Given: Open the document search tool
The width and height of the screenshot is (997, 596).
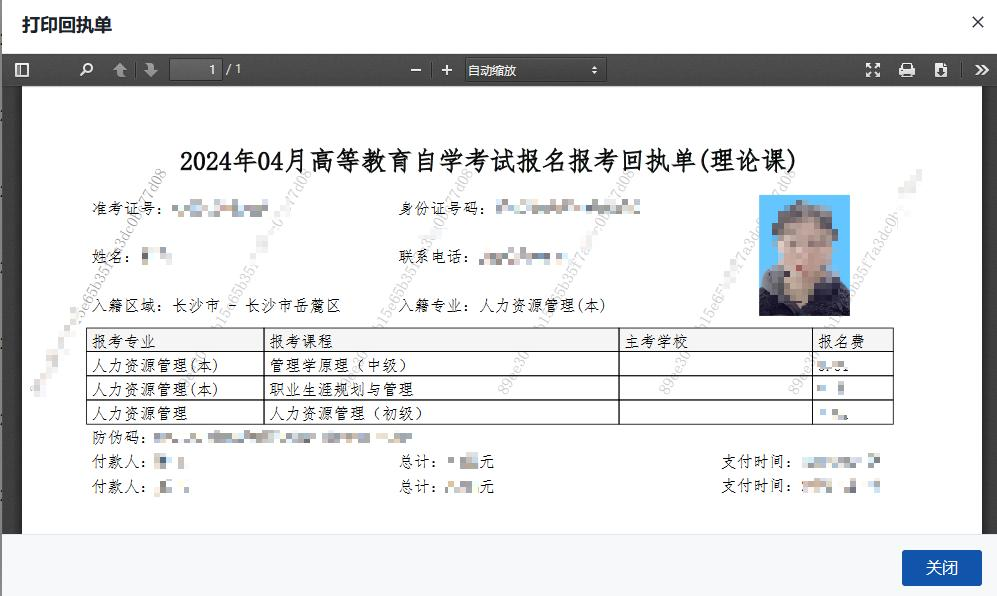Looking at the screenshot, I should pos(86,70).
